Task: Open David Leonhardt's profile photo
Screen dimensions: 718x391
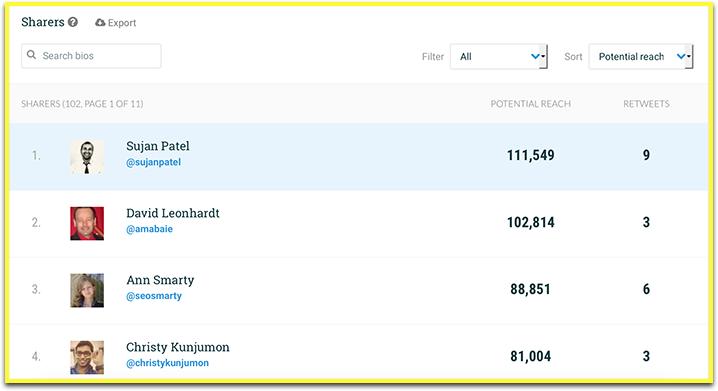Action: pos(87,223)
